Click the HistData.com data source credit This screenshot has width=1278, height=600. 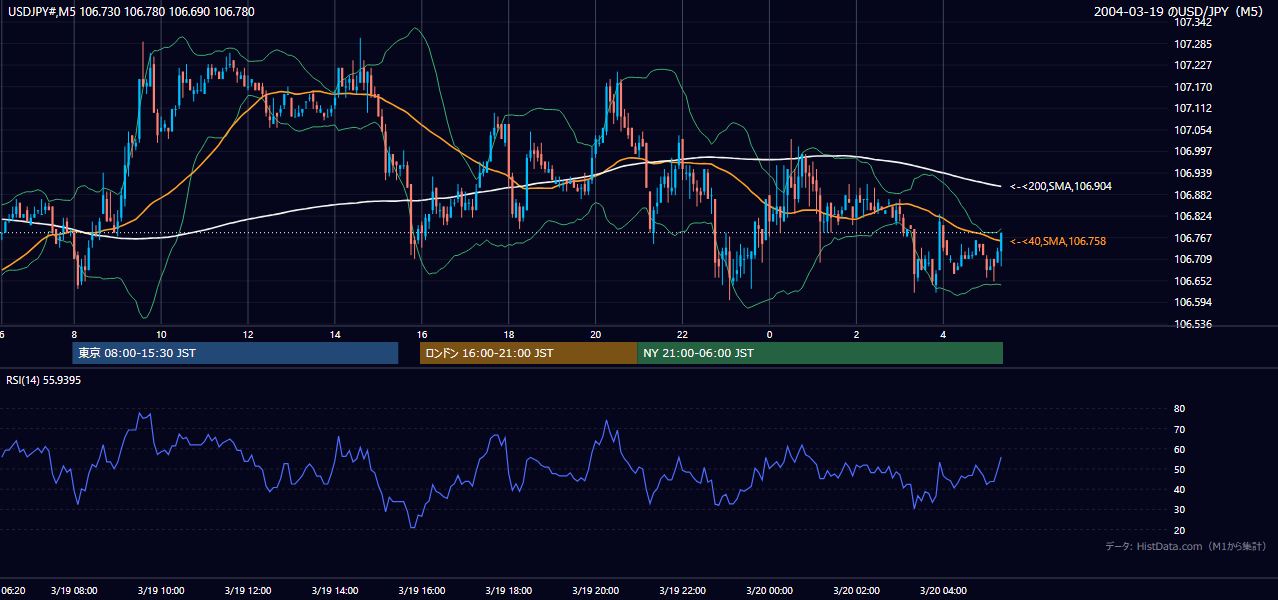(1186, 546)
